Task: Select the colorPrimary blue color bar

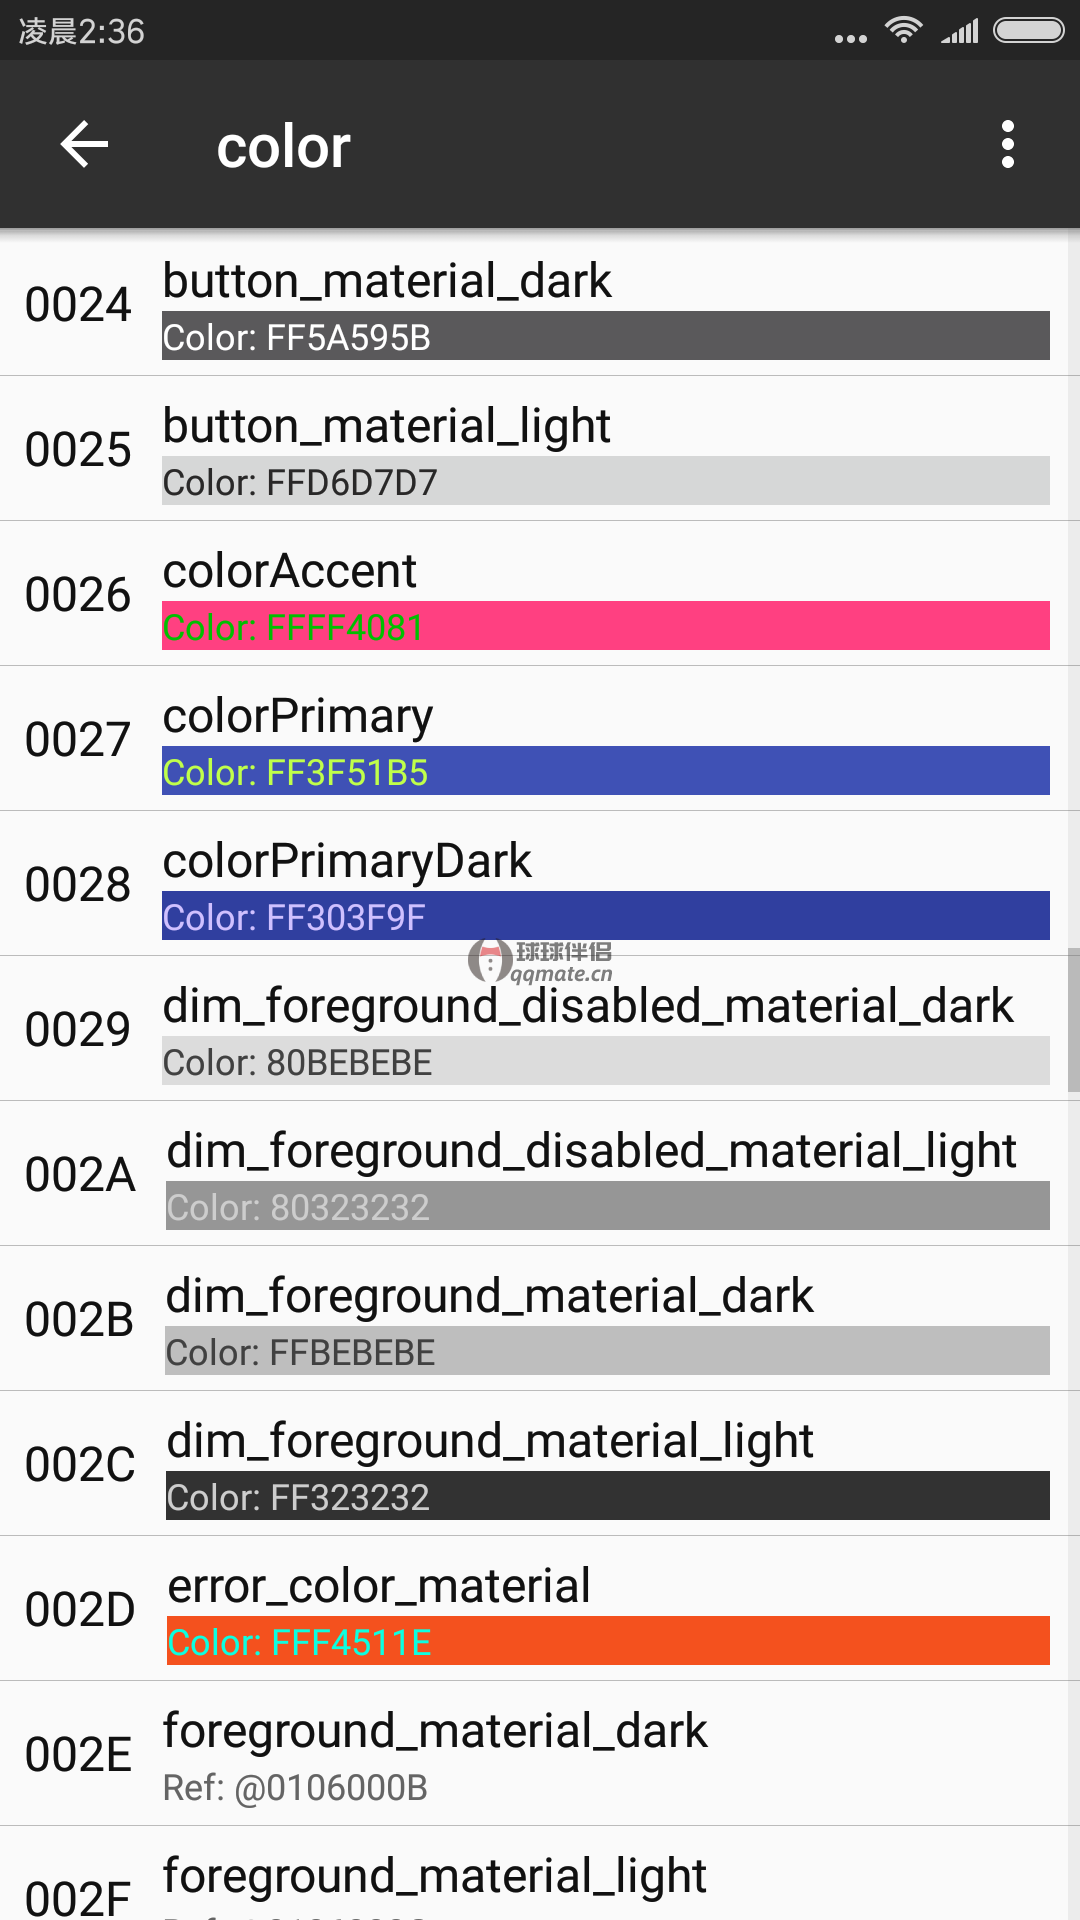Action: pos(605,771)
